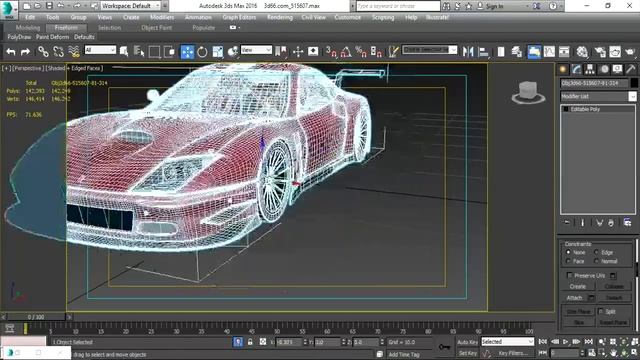Toggle the Percent Snap button

coord(361,51)
